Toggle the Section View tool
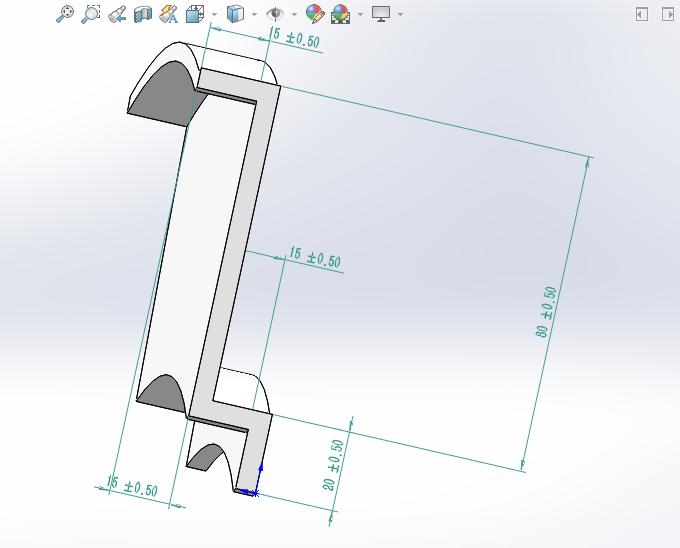The image size is (680, 548). pyautogui.click(x=143, y=14)
